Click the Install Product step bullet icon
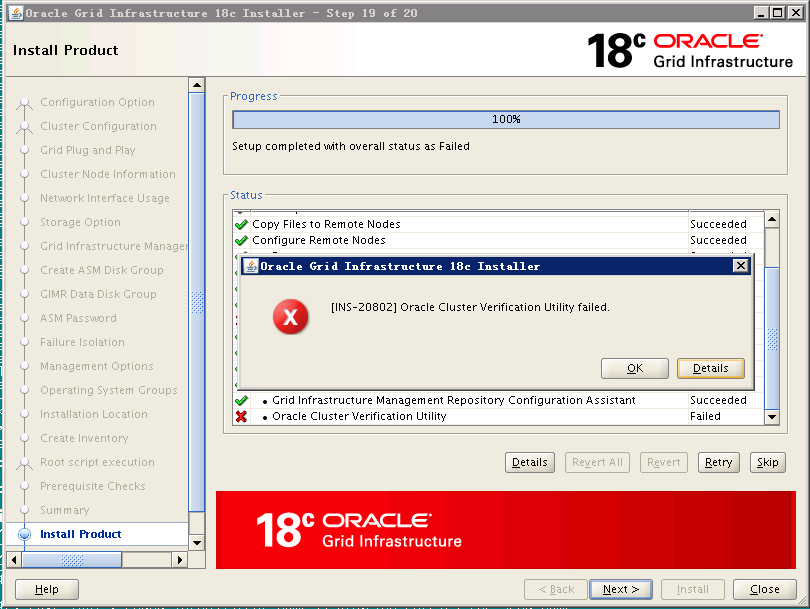The width and height of the screenshot is (810, 609). [24, 534]
